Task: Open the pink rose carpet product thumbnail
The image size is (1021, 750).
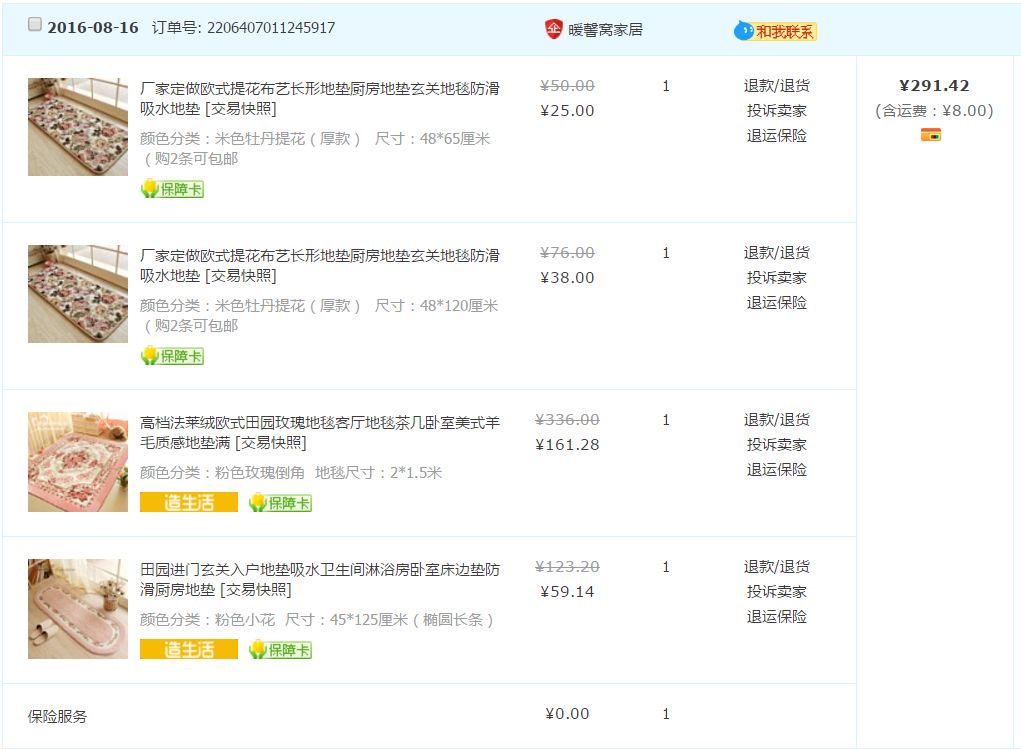Action: pyautogui.click(x=78, y=461)
